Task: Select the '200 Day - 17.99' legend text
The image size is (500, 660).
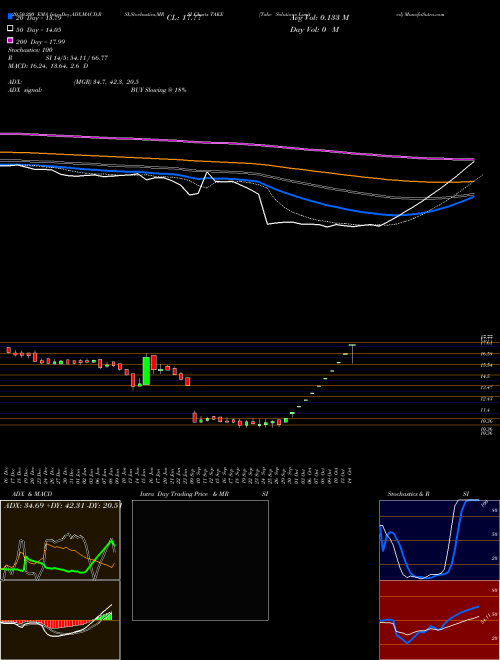Action: (40, 42)
